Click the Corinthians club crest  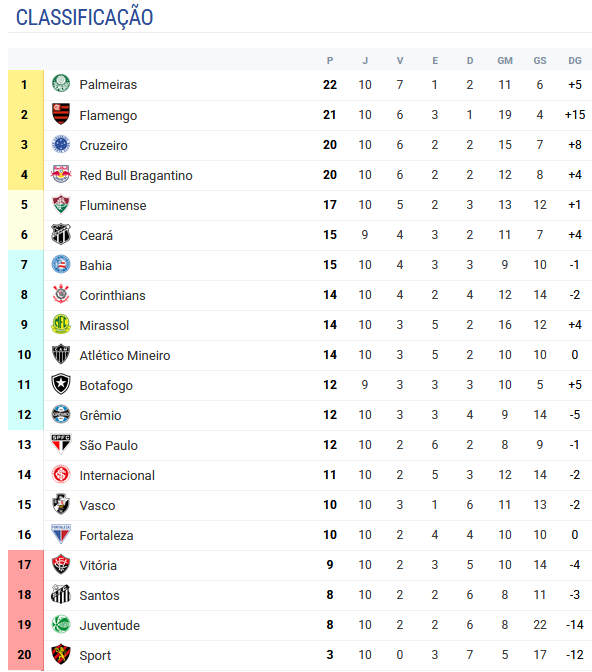(61, 294)
